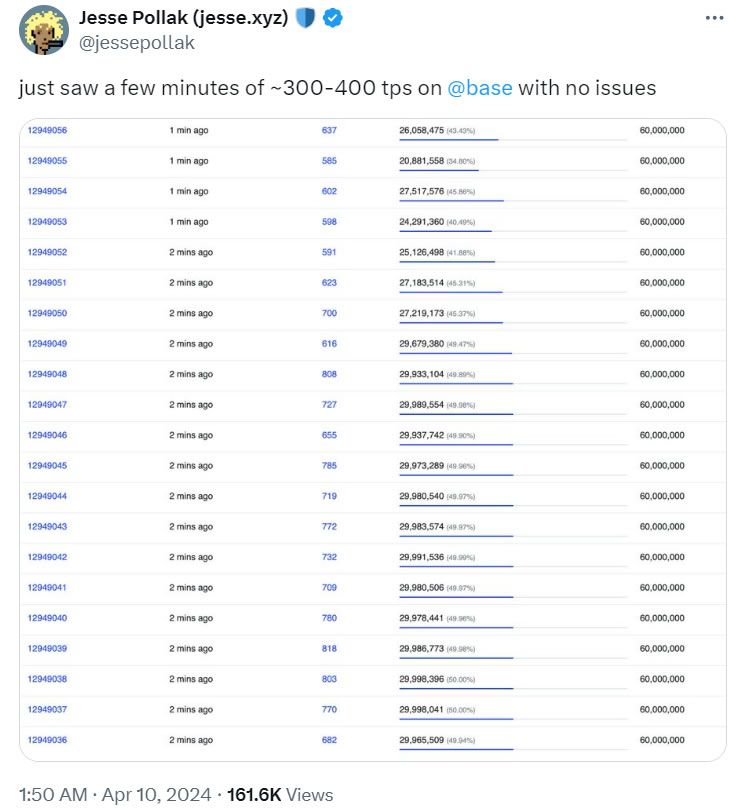Click transaction count 709
Screen dimensions: 744x810
pos(329,587)
